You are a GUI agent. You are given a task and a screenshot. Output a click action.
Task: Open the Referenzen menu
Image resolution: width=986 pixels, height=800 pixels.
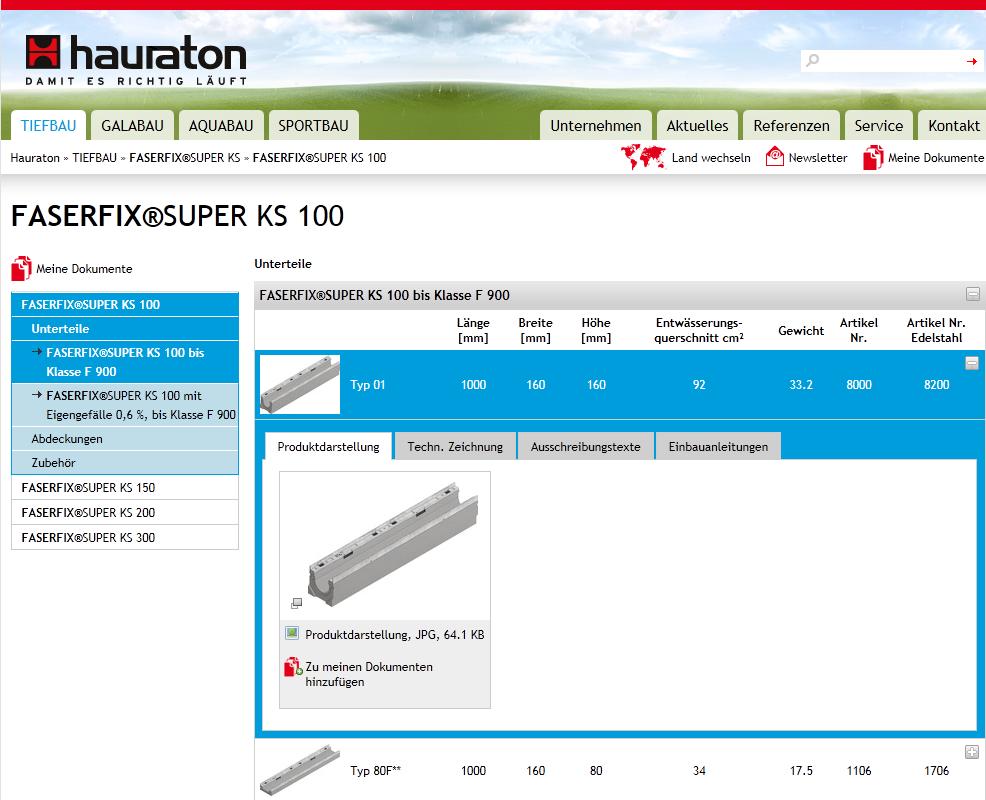[791, 125]
